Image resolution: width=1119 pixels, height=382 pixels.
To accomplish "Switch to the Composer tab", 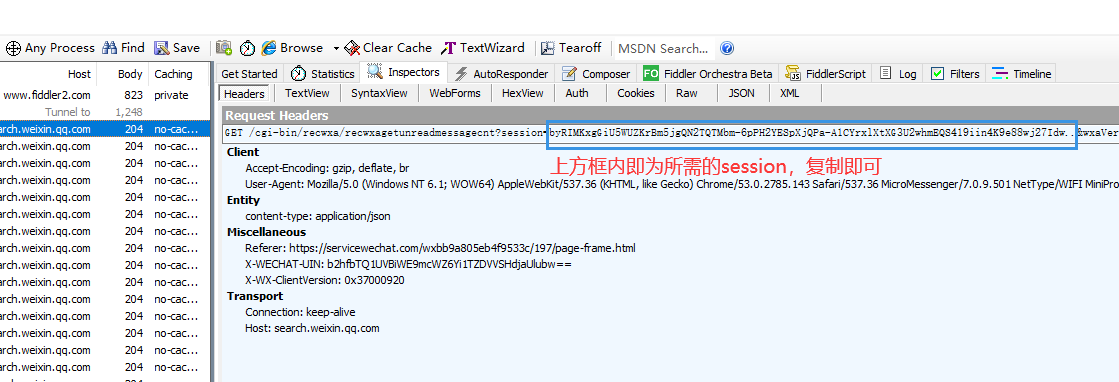I will point(596,74).
